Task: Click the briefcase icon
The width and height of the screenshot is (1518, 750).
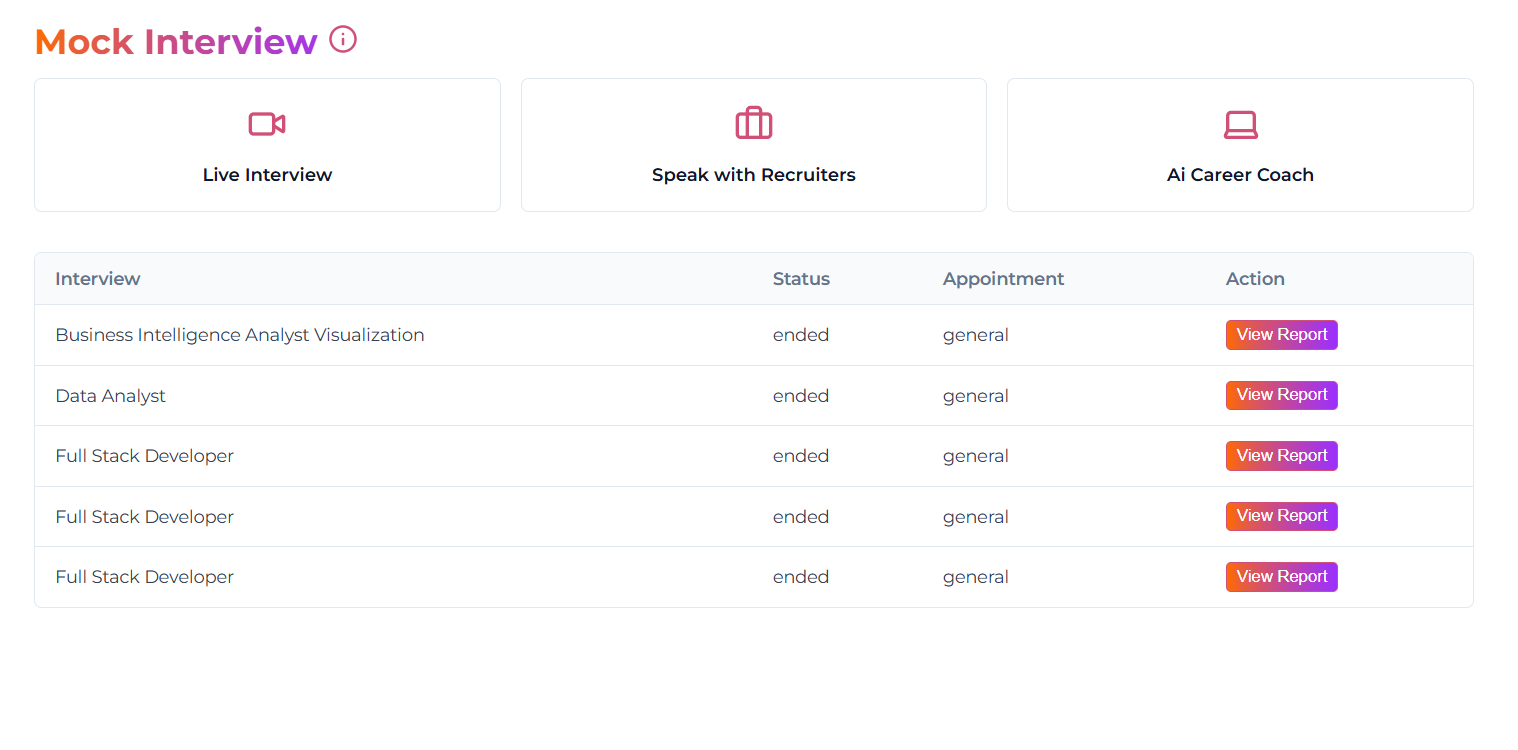Action: (x=753, y=124)
